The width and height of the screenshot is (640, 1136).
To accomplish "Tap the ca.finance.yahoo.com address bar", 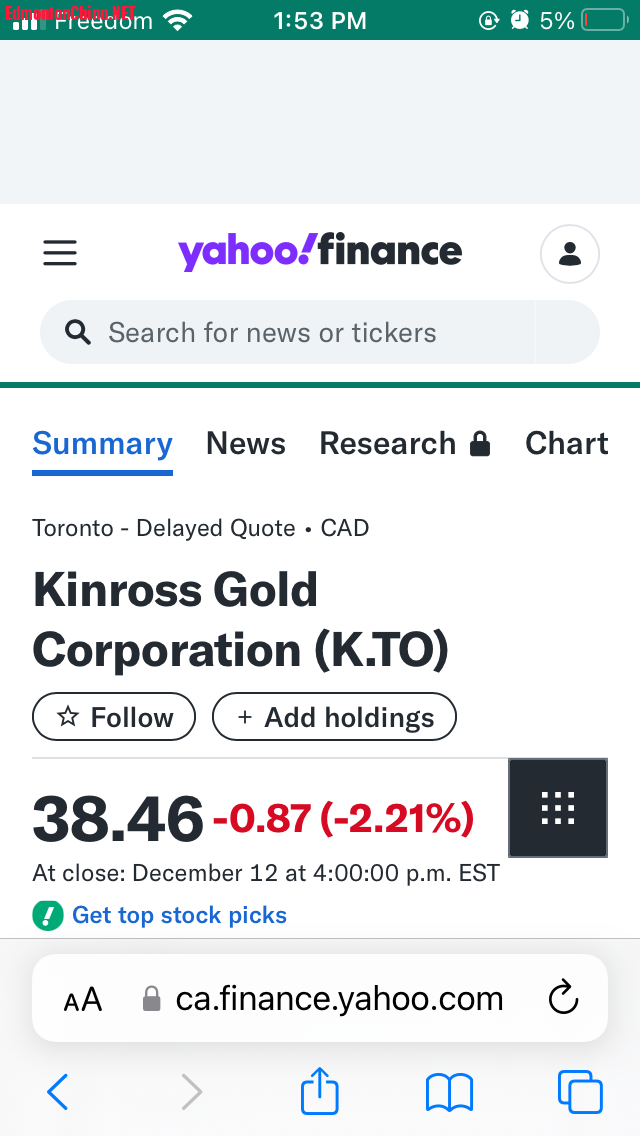I will 338,998.
